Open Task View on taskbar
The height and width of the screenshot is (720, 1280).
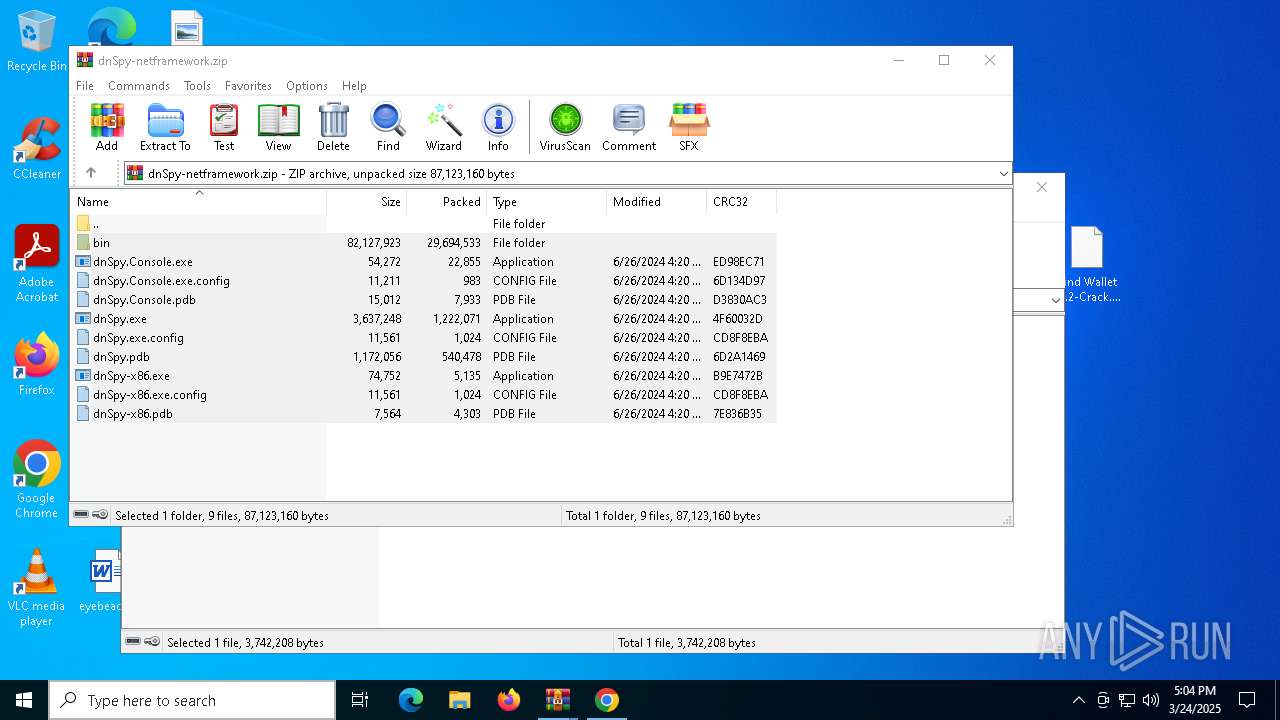360,700
